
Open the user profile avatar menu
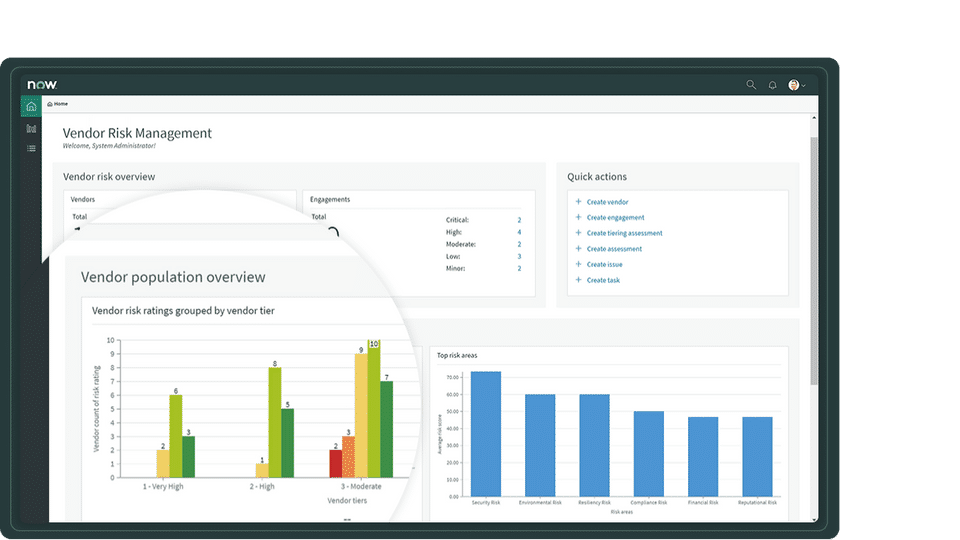[x=796, y=85]
